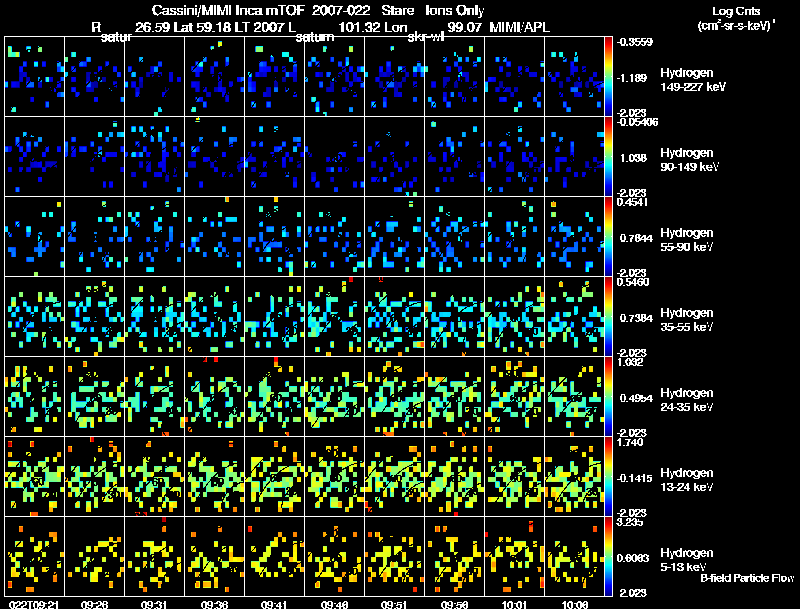Select the 24-35 keV image panel at 09:41
Viewport: 800px width, 609px height.
274,396
